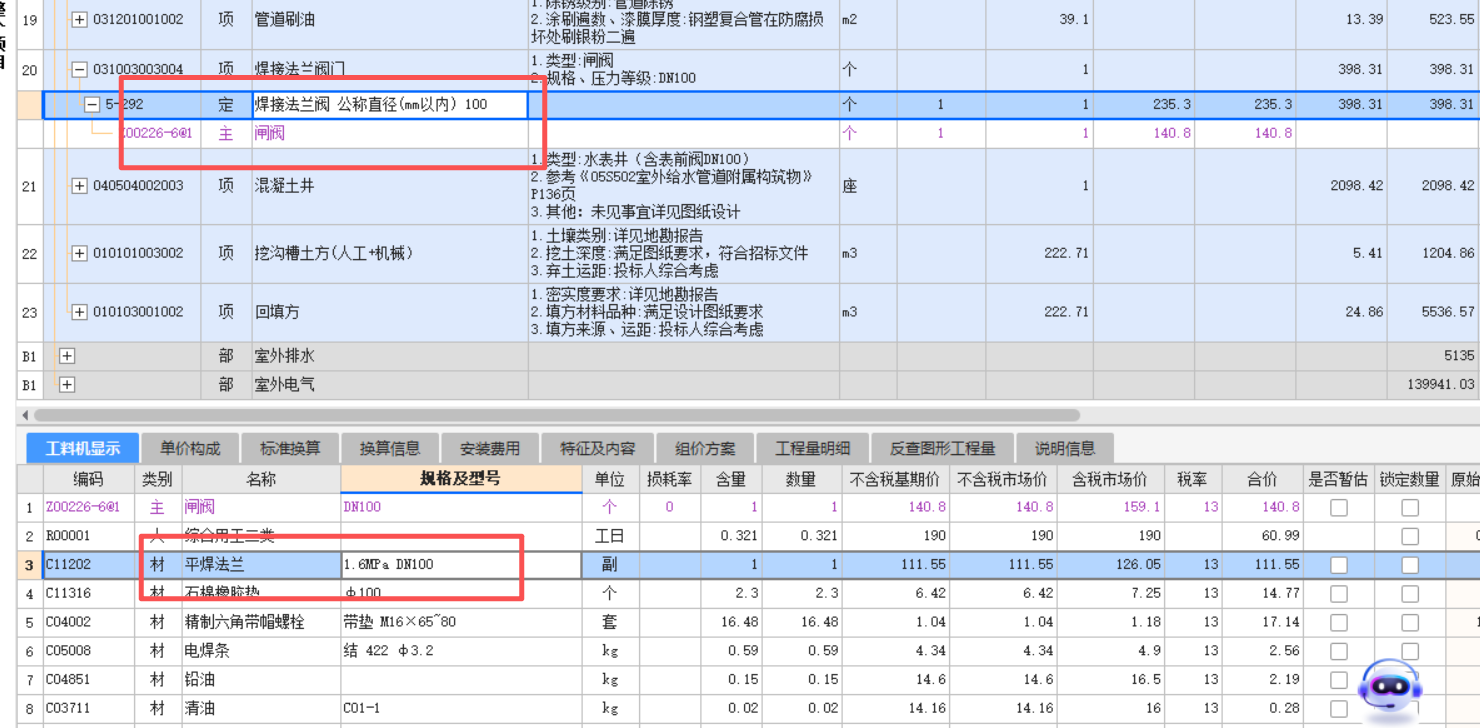Open the 工程量明细 tab
This screenshot has width=1480, height=728.
813,448
